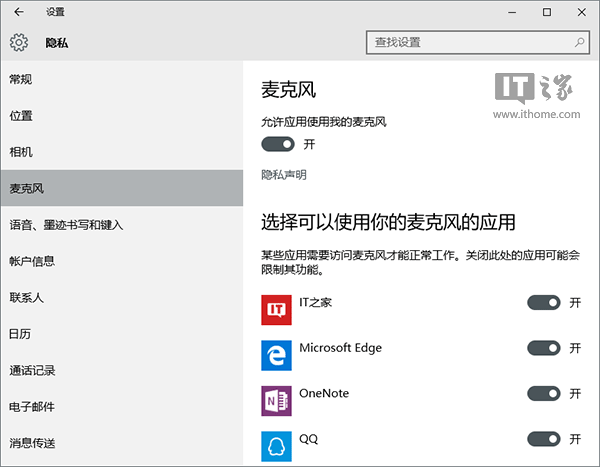The width and height of the screenshot is (600, 467).
Task: Open 相机 privacy settings
Action: [122, 152]
